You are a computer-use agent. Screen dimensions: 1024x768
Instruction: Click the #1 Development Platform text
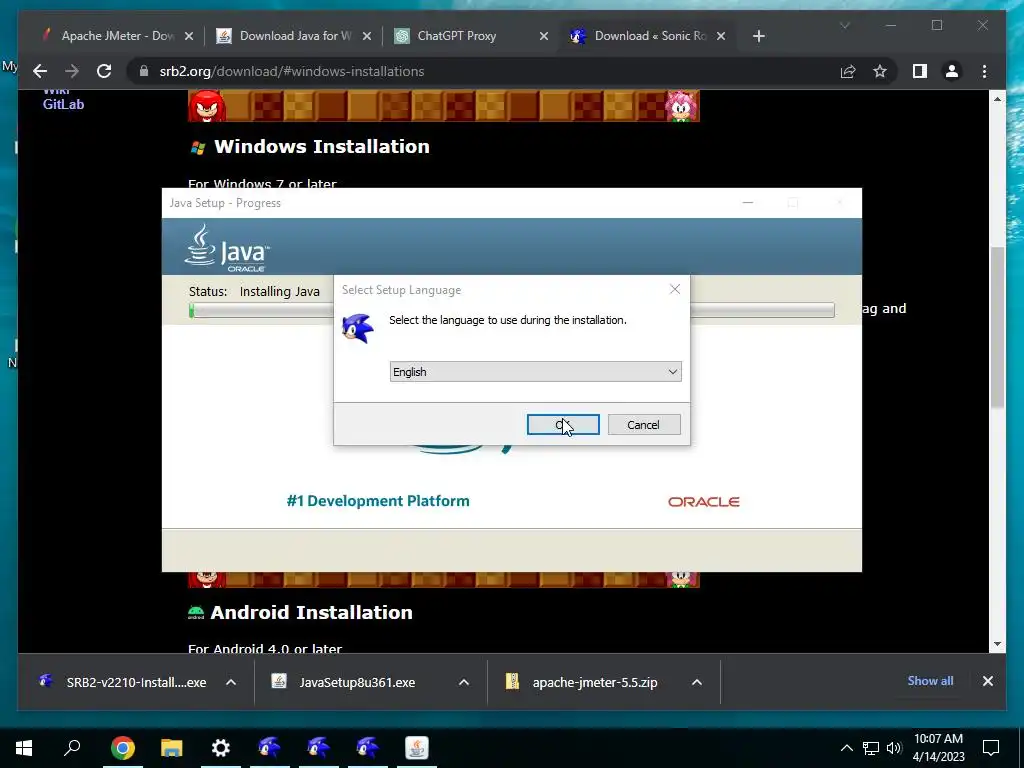378,501
